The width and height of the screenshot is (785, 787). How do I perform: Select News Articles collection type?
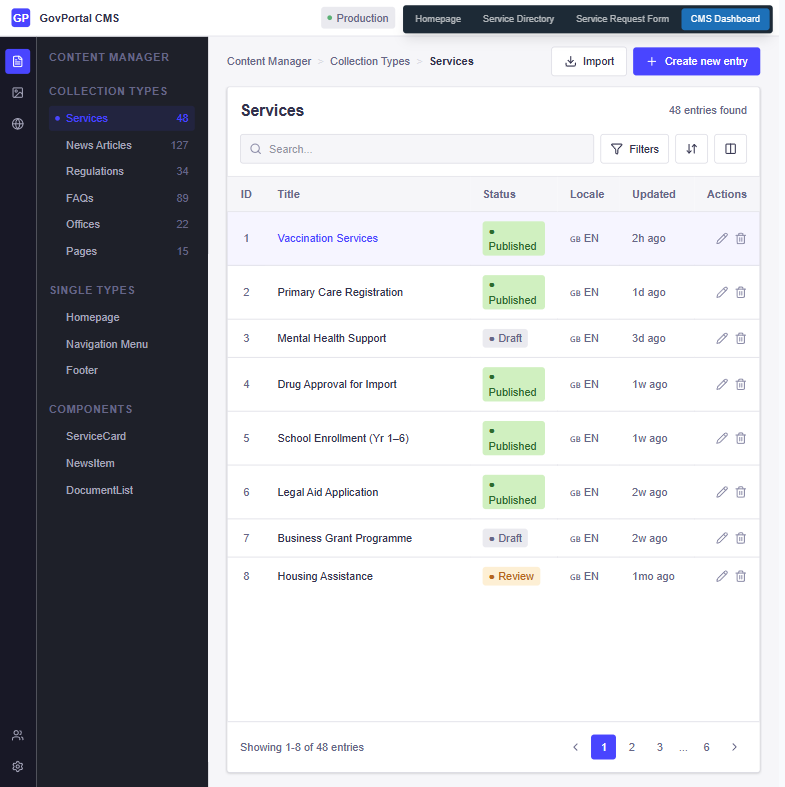(121, 145)
